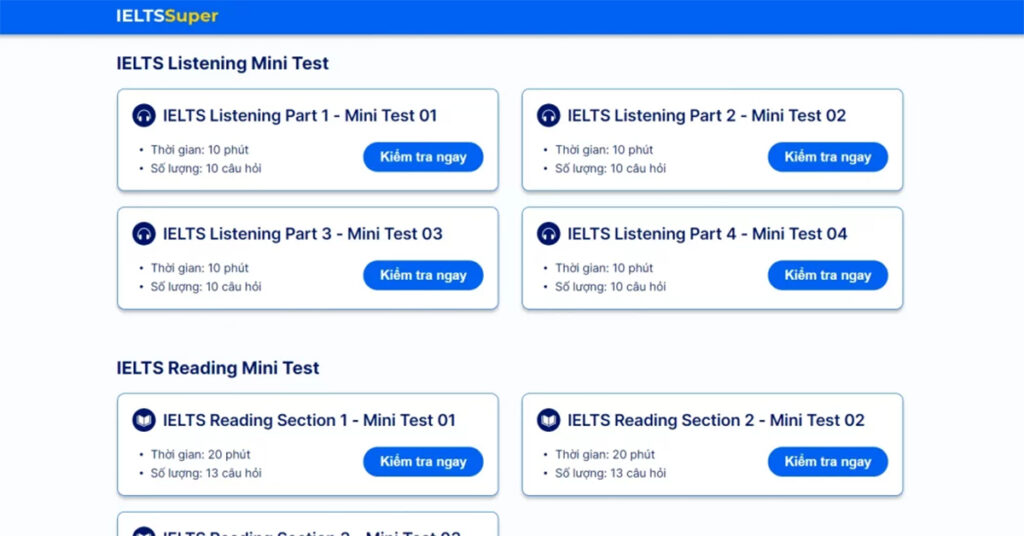
Task: Start Listening Part 1 with Kiểm tra ngay
Action: click(x=423, y=157)
